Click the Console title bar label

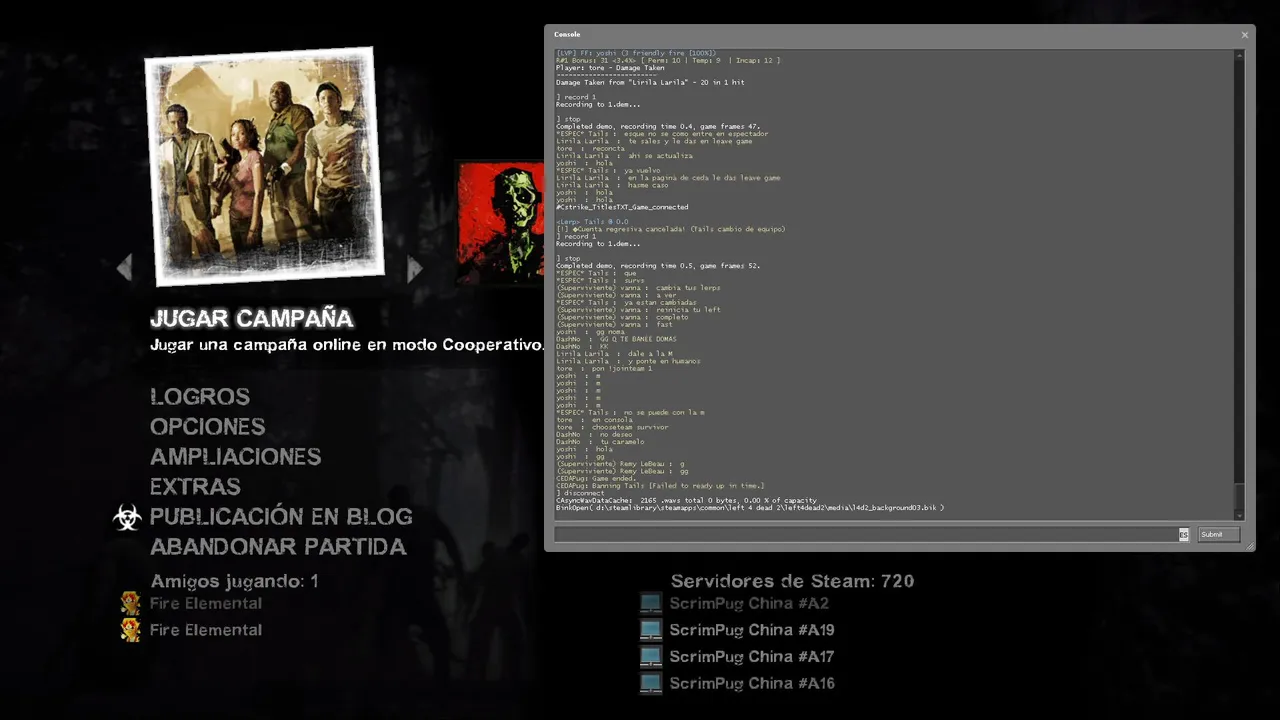point(567,35)
